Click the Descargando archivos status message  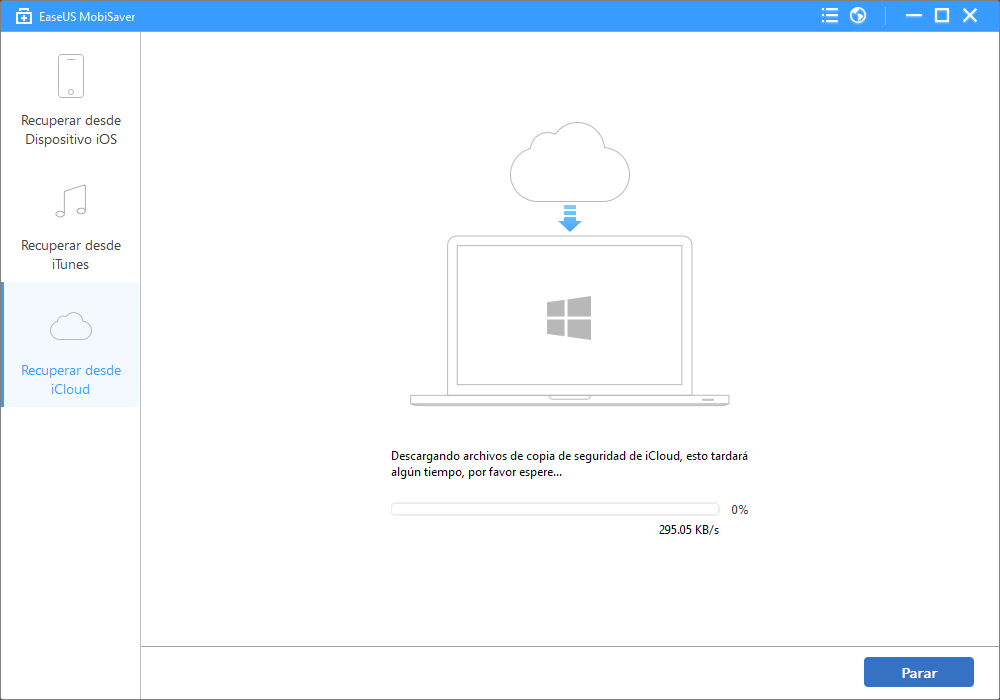click(569, 464)
